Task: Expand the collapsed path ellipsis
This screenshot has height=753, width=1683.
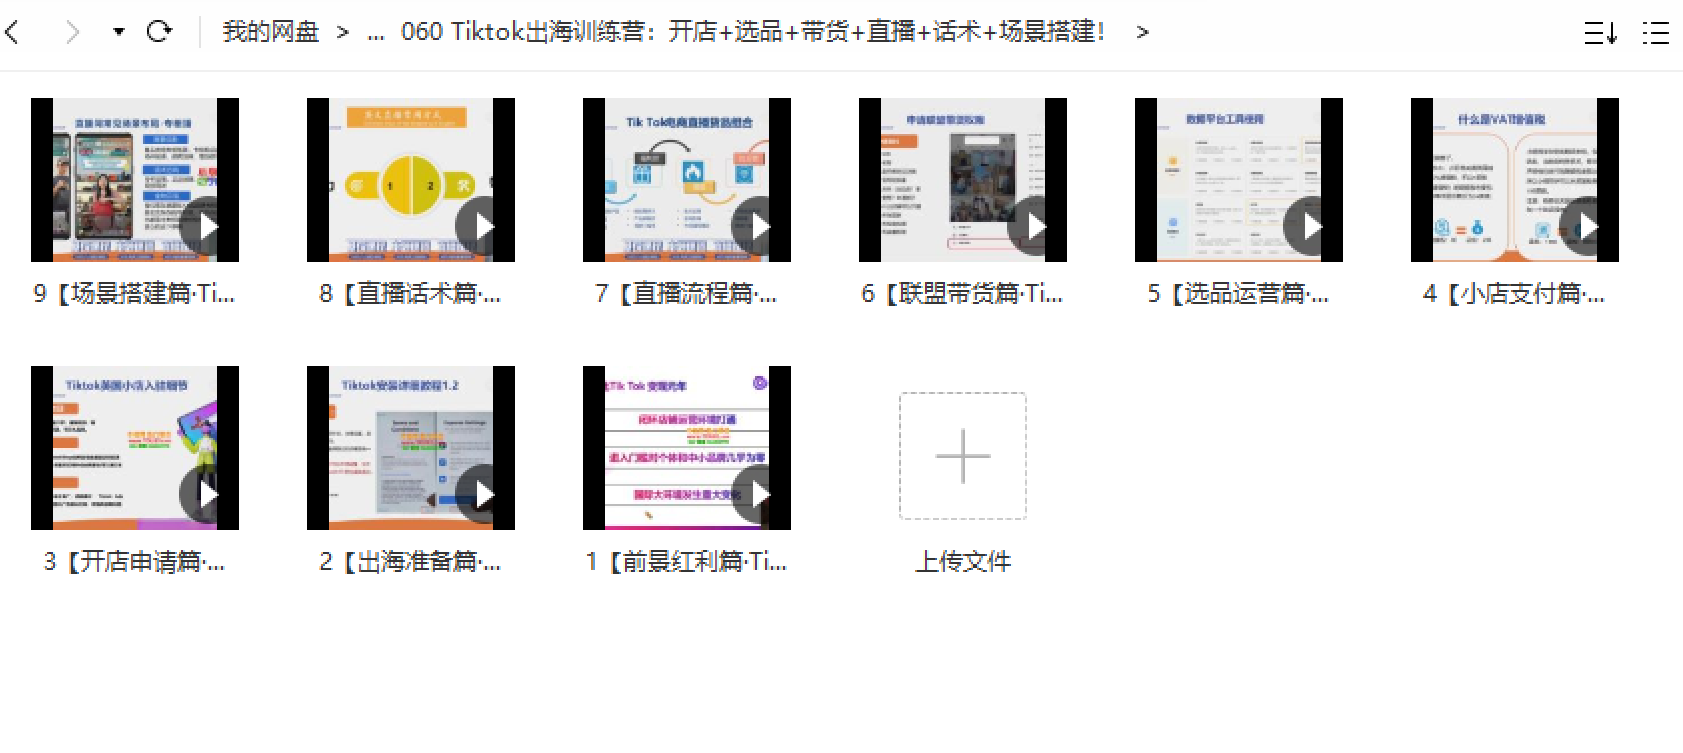Action: pos(376,36)
